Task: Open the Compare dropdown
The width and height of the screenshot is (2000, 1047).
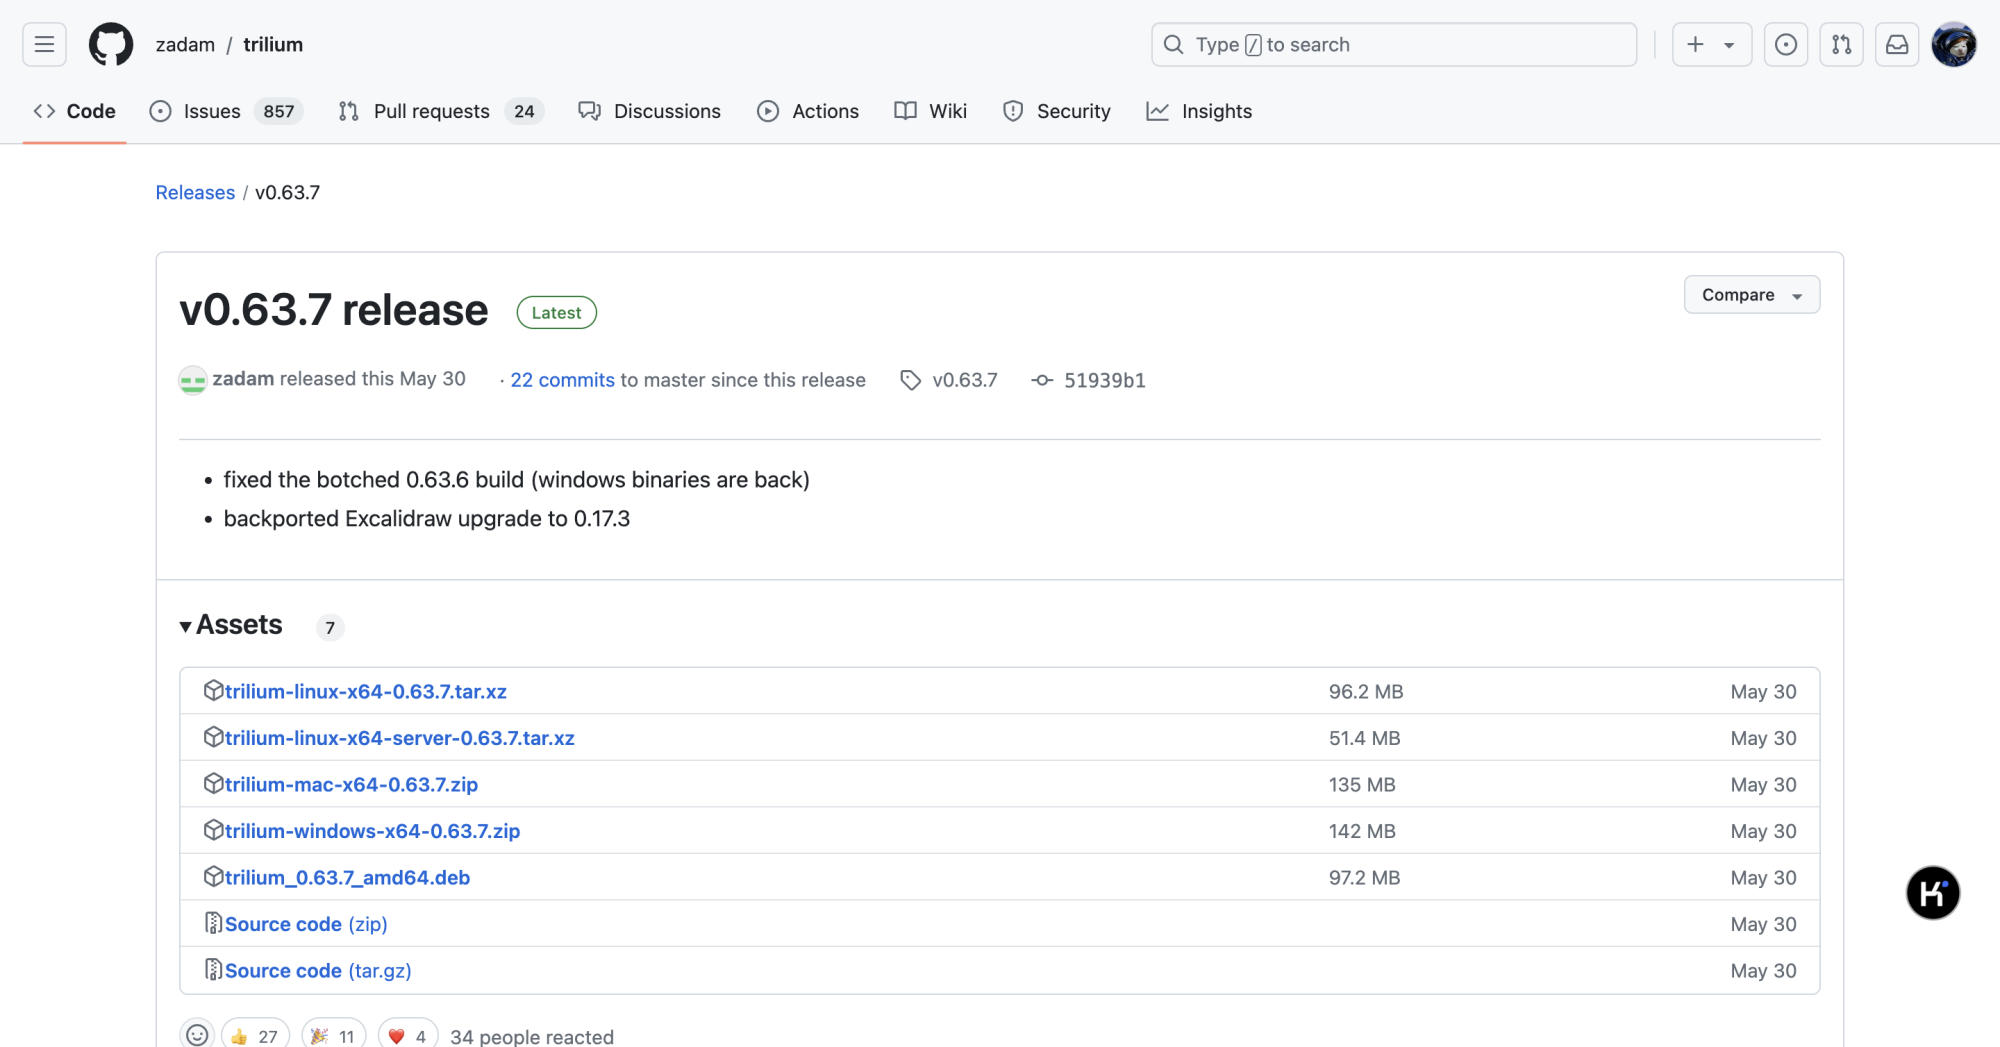Action: coord(1751,295)
